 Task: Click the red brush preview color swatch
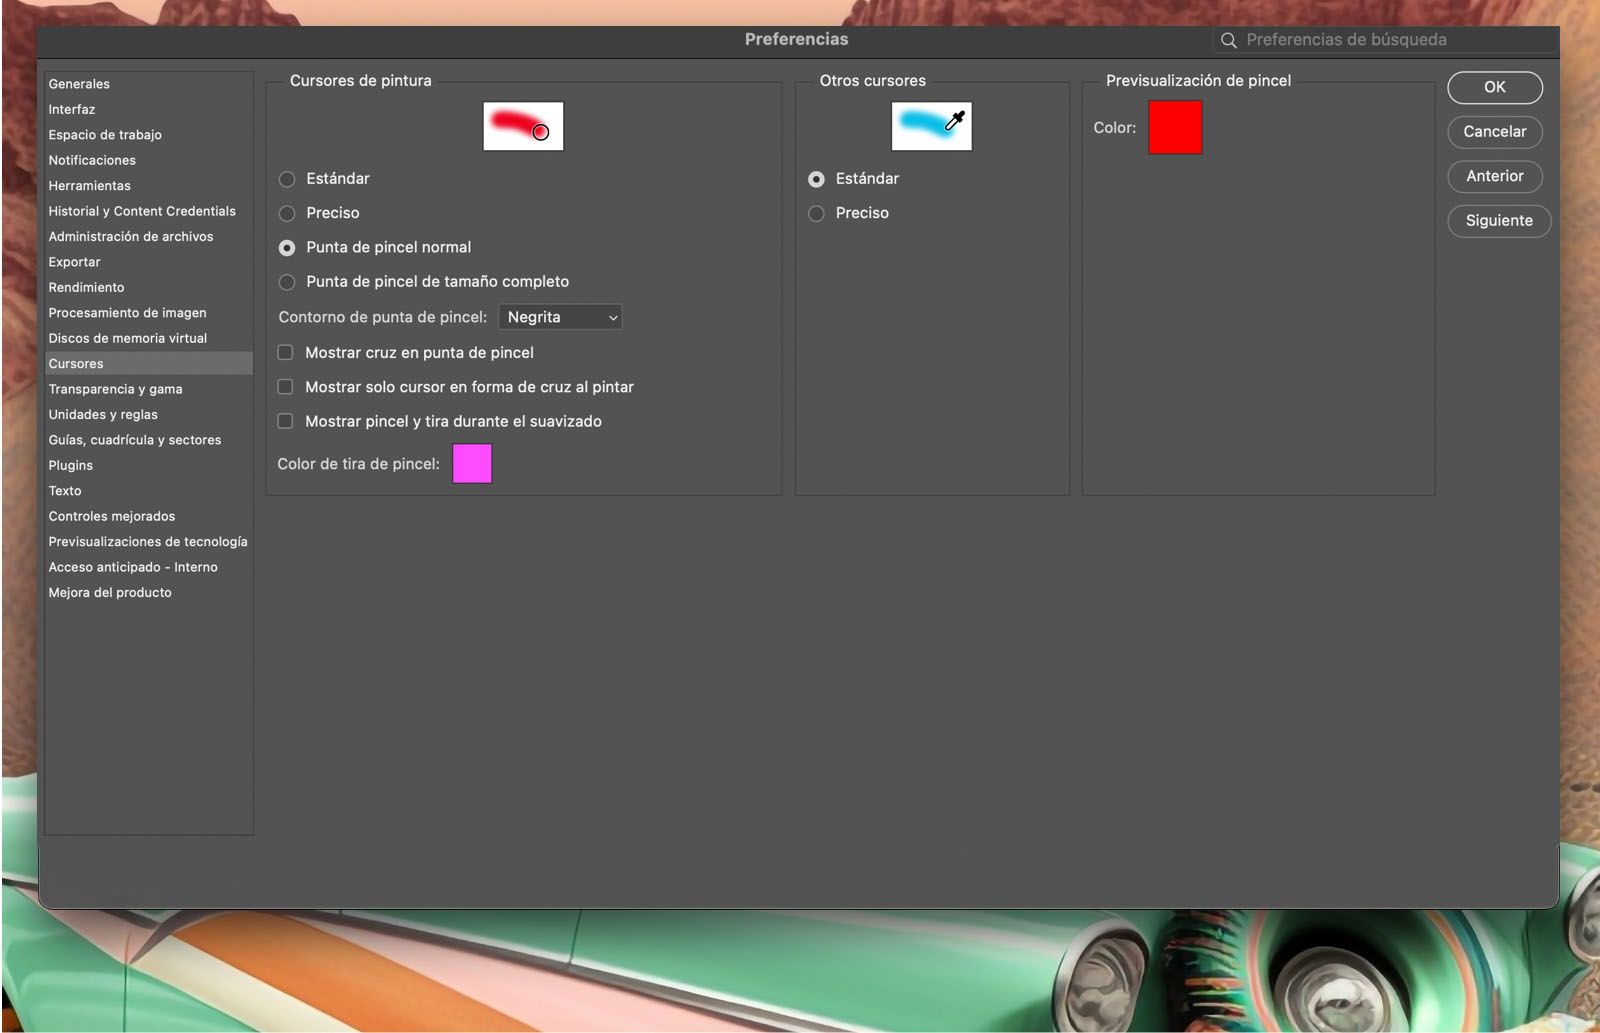[x=1175, y=127]
